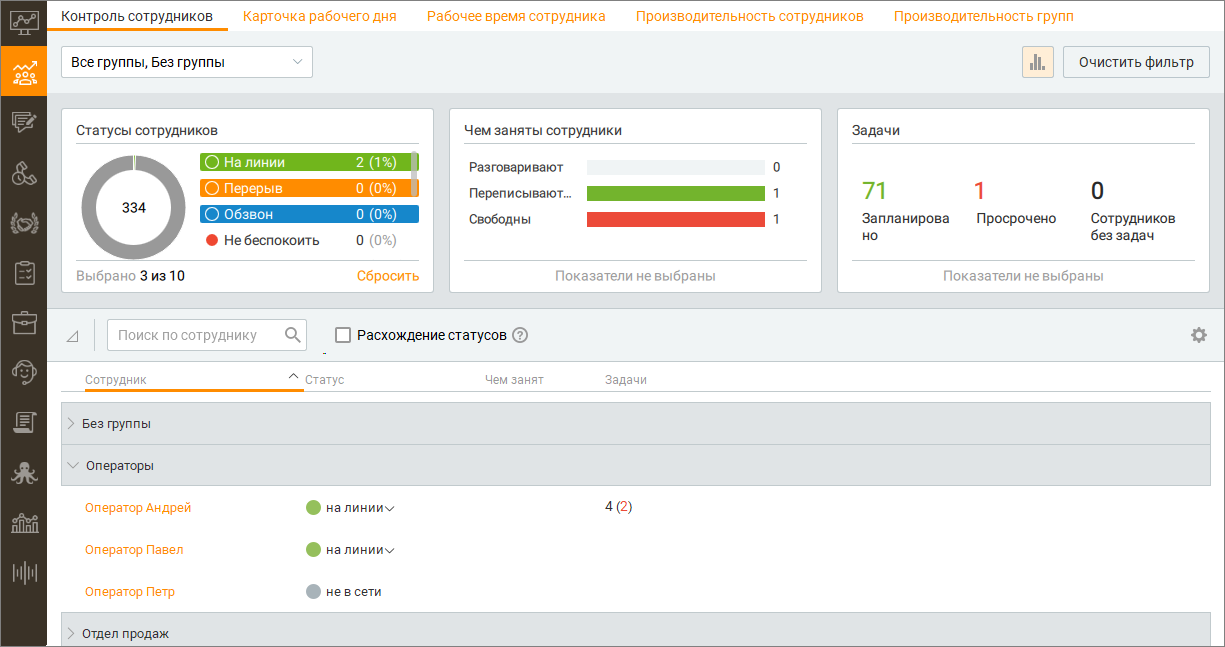Open the briefcase sidebar icon
The image size is (1225, 647).
click(x=23, y=323)
